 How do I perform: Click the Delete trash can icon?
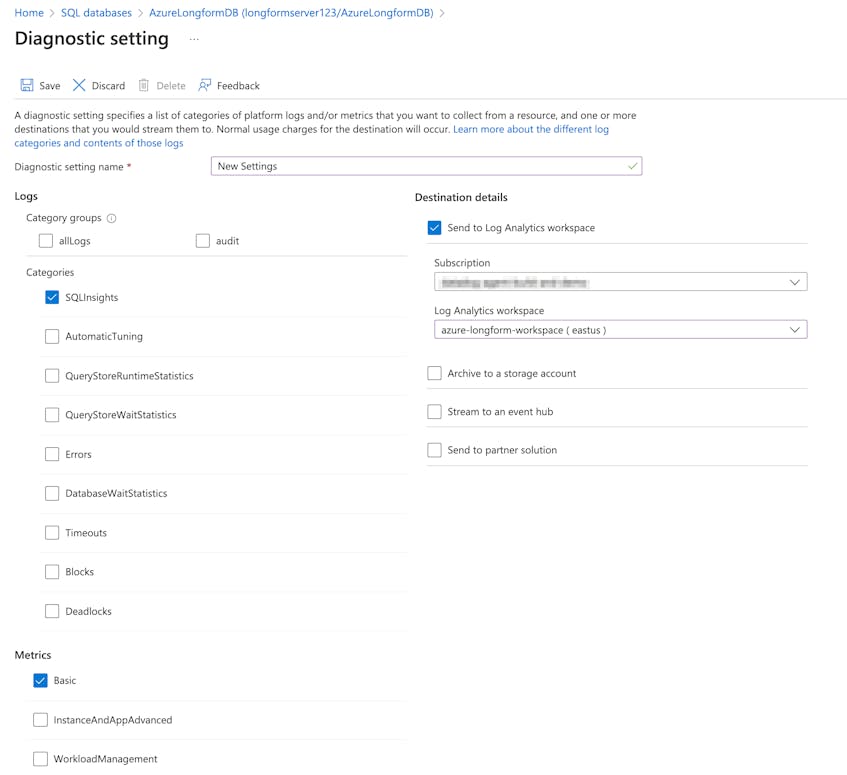[144, 85]
